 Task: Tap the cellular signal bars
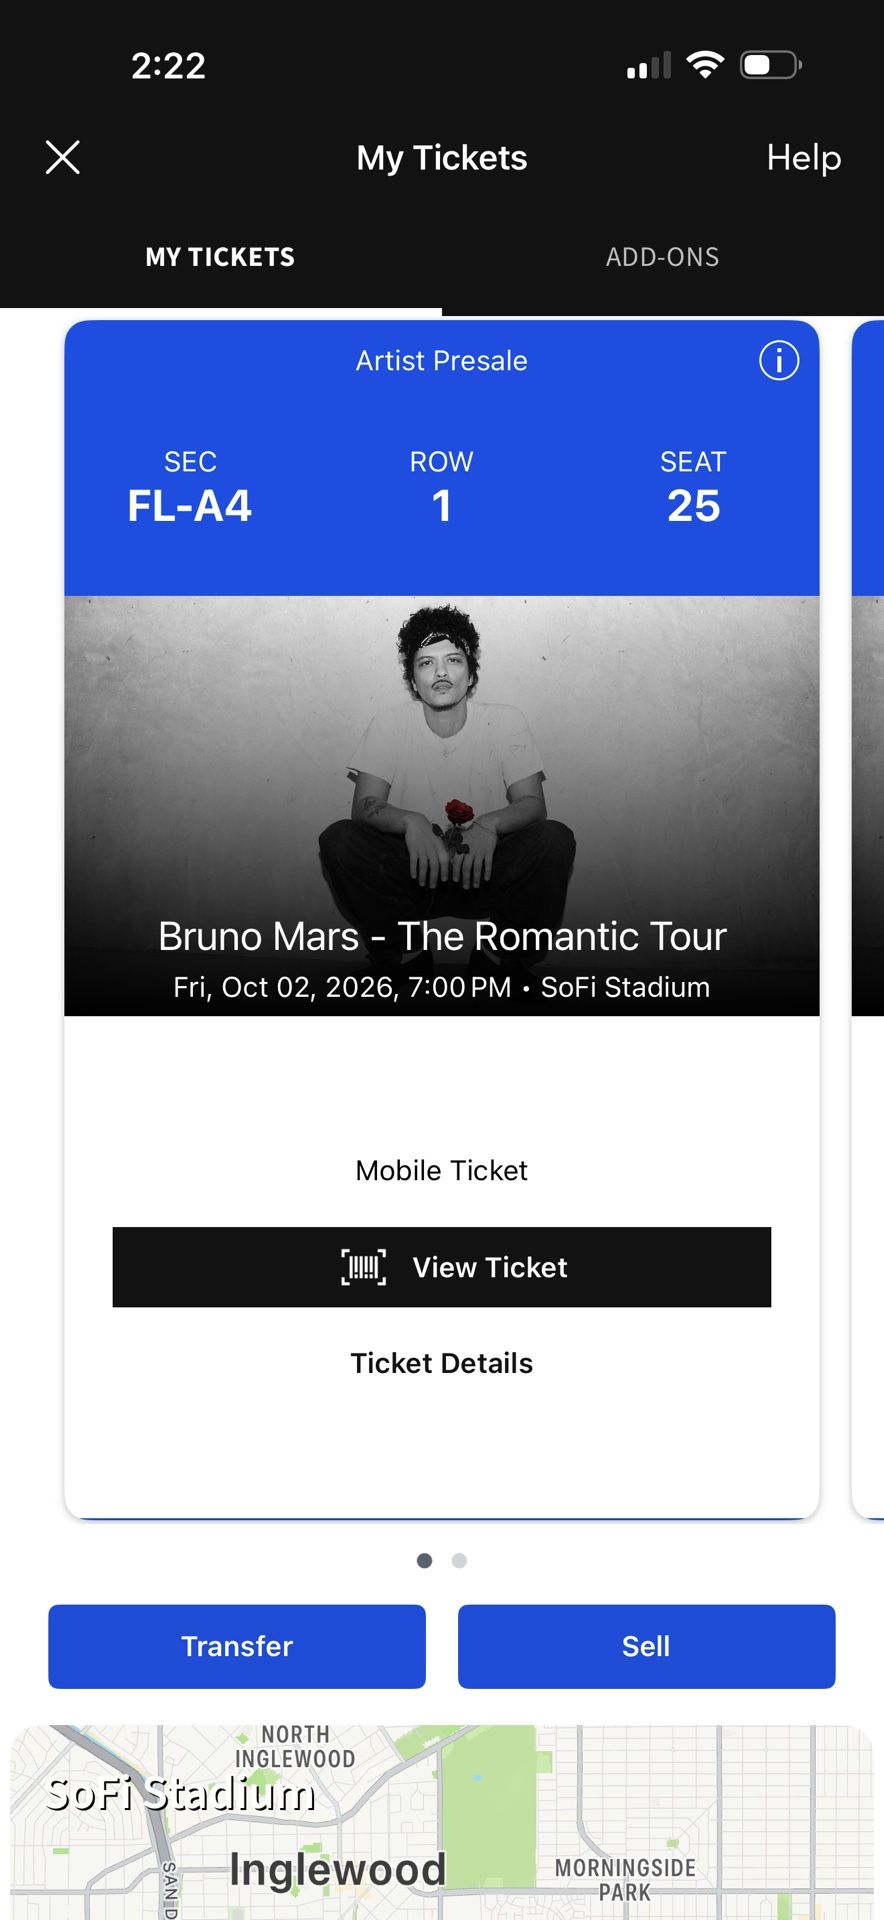tap(648, 67)
